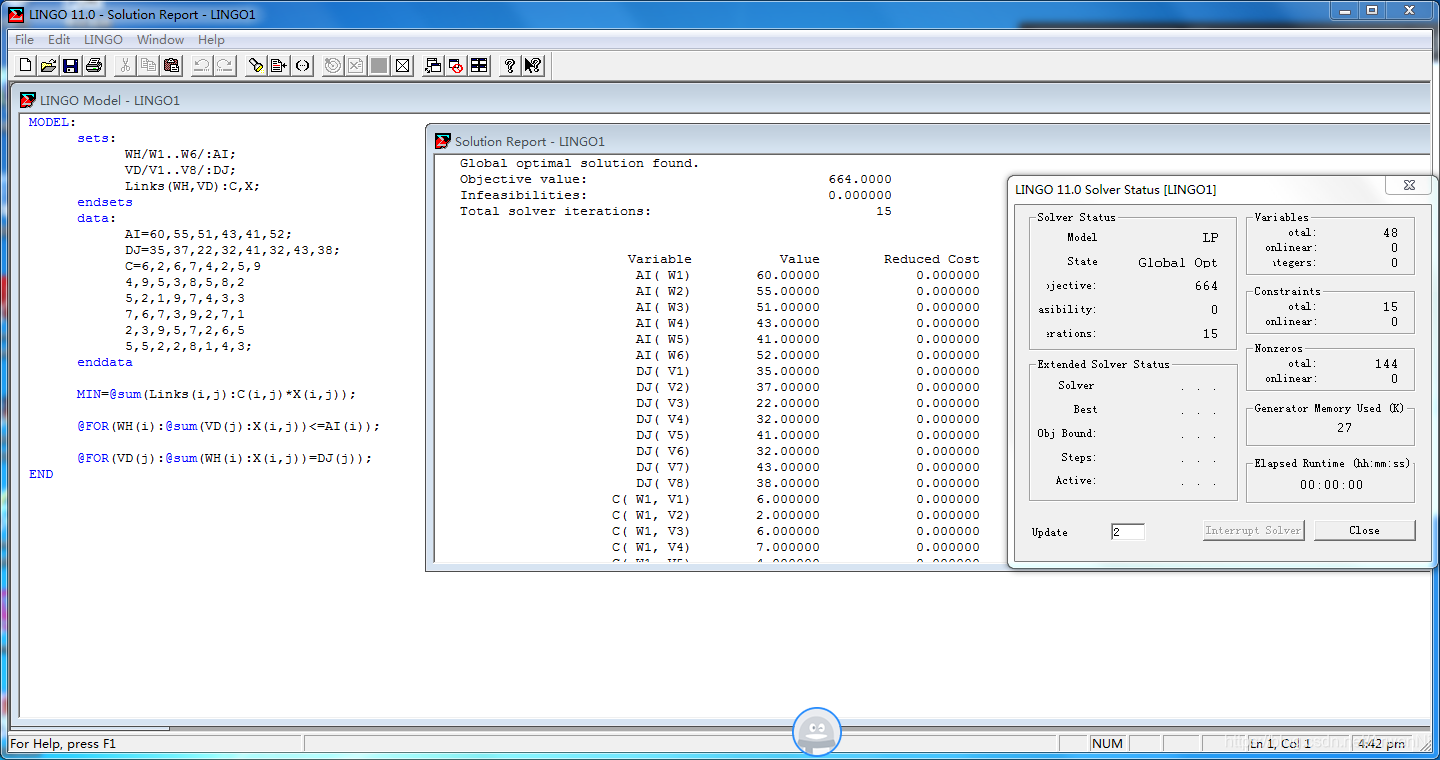
Task: Click the 'Reduced Cost' column header
Action: [x=932, y=259]
